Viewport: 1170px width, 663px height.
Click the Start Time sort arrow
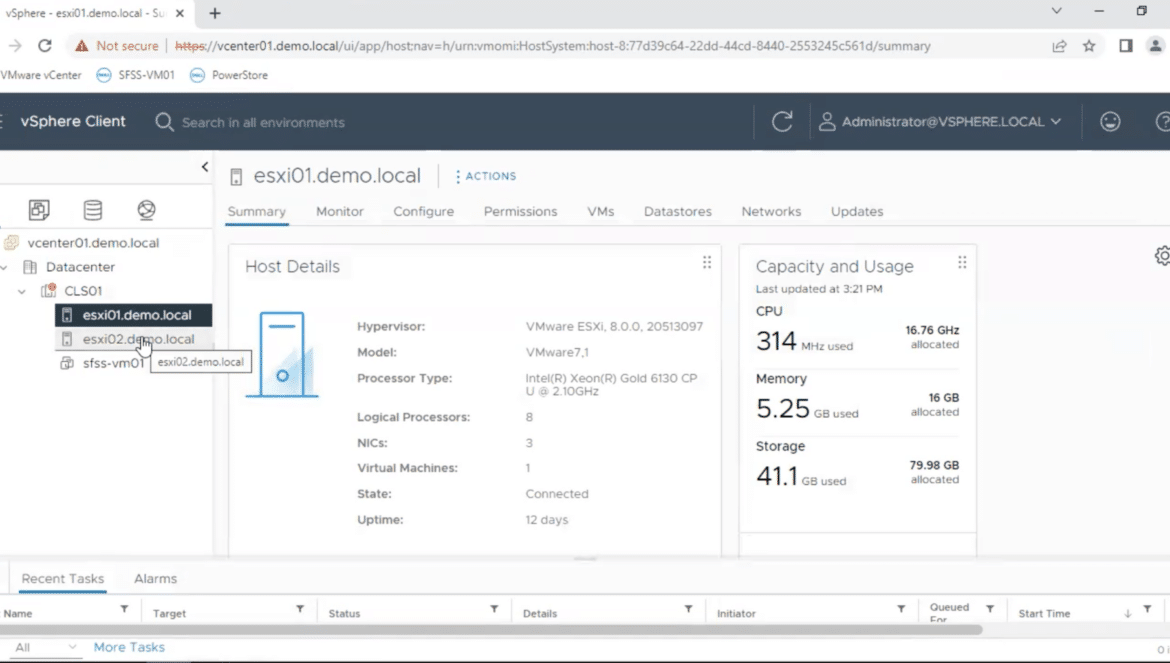(x=1127, y=613)
